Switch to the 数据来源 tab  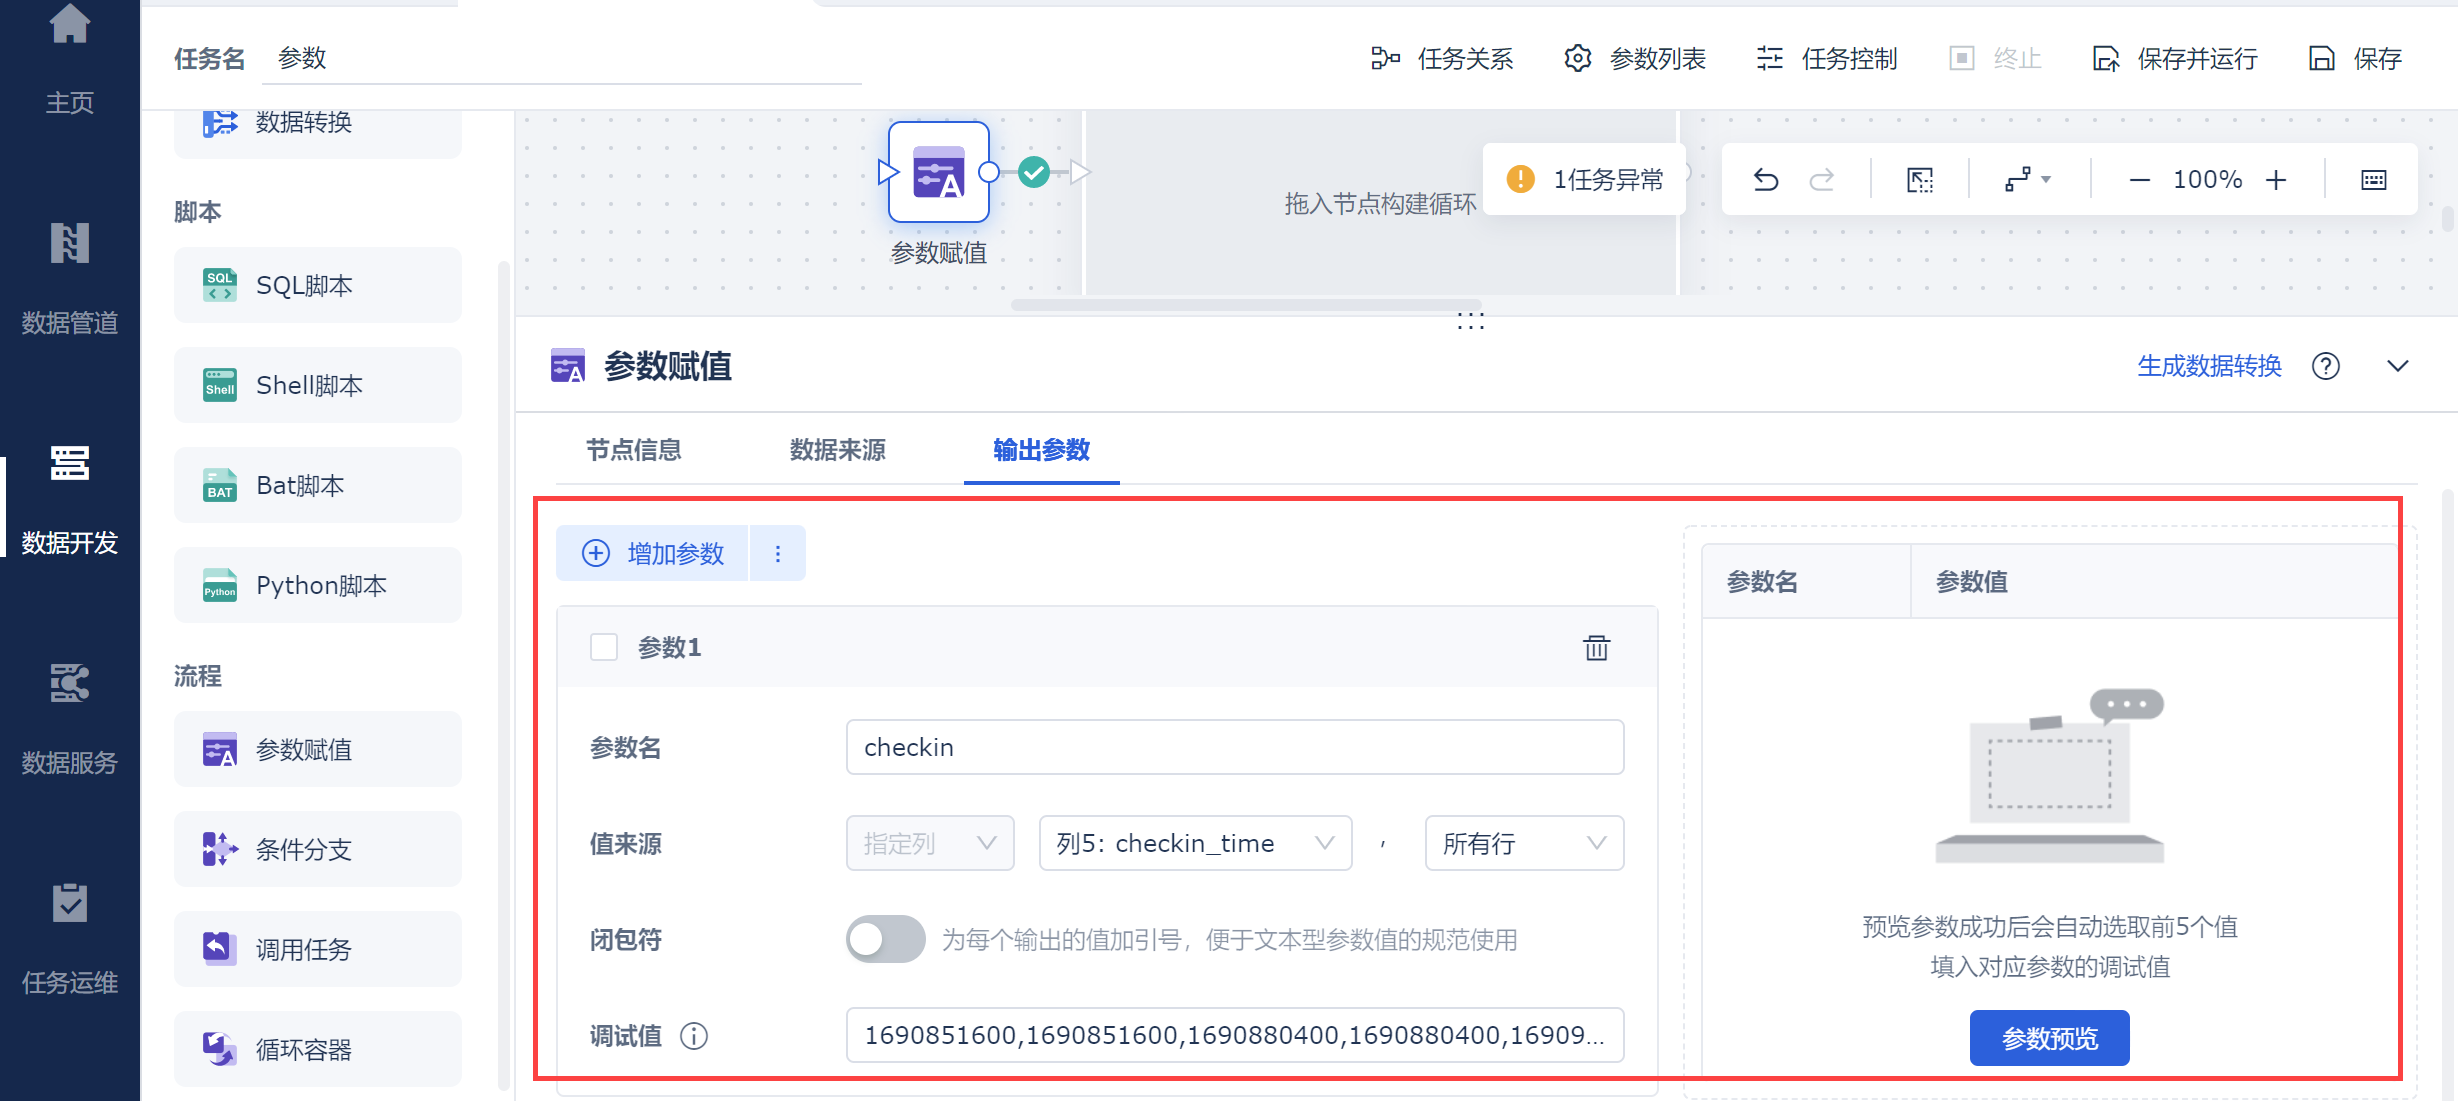[x=837, y=450]
